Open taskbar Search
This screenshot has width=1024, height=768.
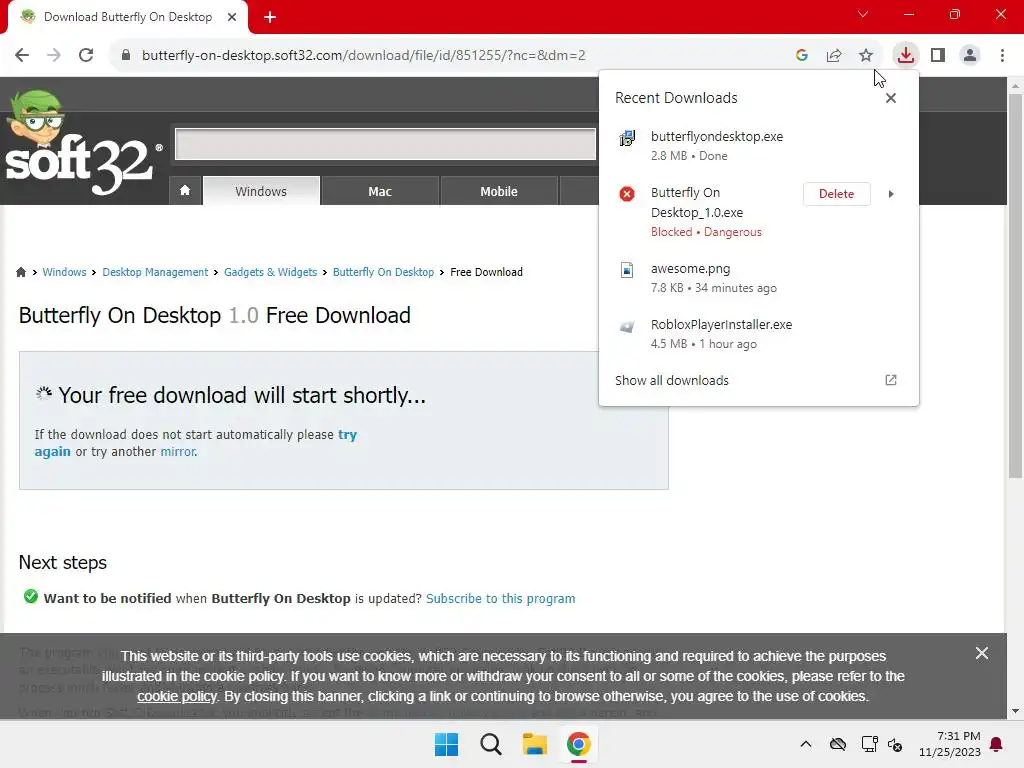point(490,744)
